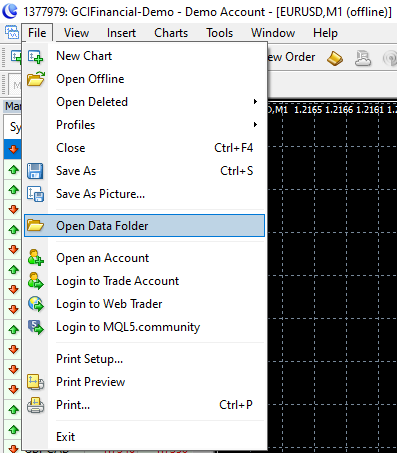
Task: Expand the Open Deleted submenu arrow
Action: click(x=255, y=102)
